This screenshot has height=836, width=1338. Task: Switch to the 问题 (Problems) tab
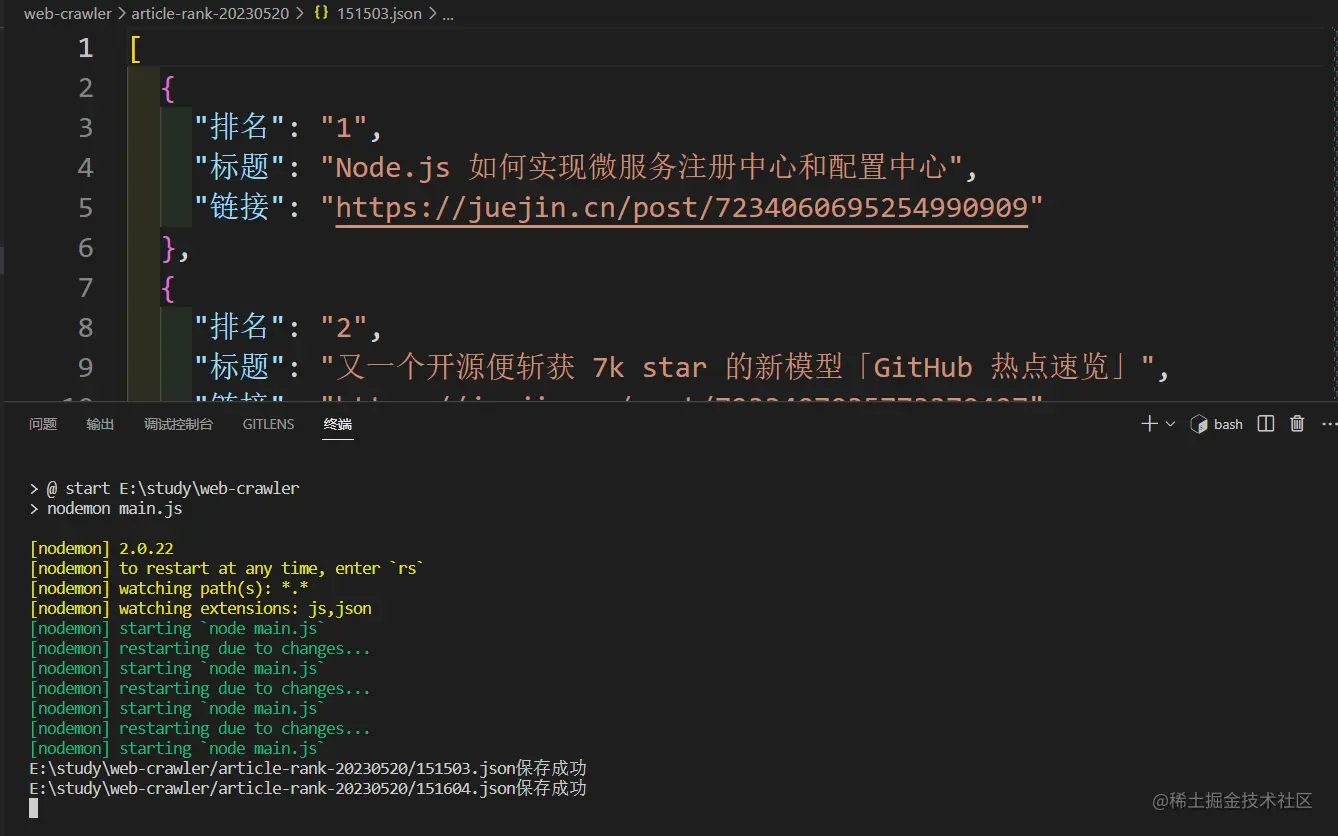point(43,424)
